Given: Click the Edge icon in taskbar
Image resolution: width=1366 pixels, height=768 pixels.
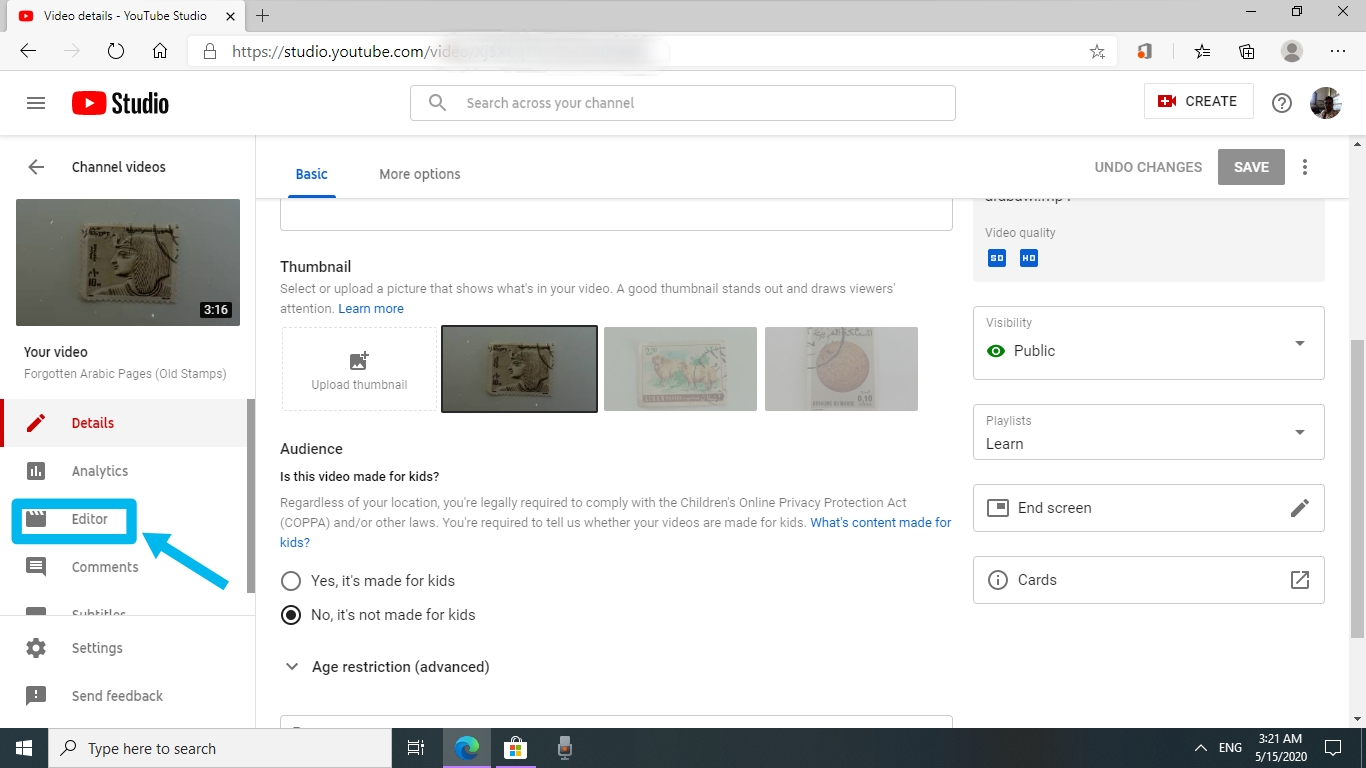Looking at the screenshot, I should pyautogui.click(x=467, y=748).
